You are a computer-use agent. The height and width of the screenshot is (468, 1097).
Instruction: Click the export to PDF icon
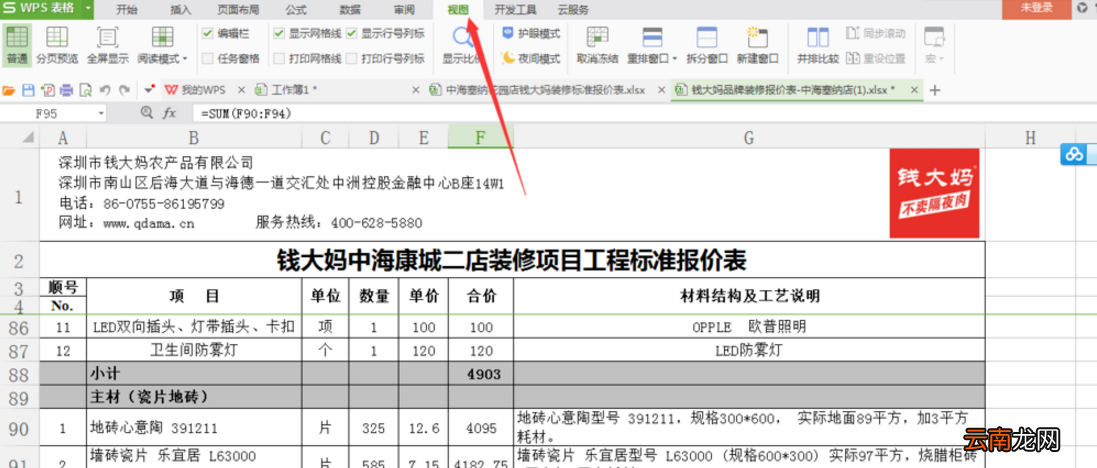pyautogui.click(x=48, y=90)
